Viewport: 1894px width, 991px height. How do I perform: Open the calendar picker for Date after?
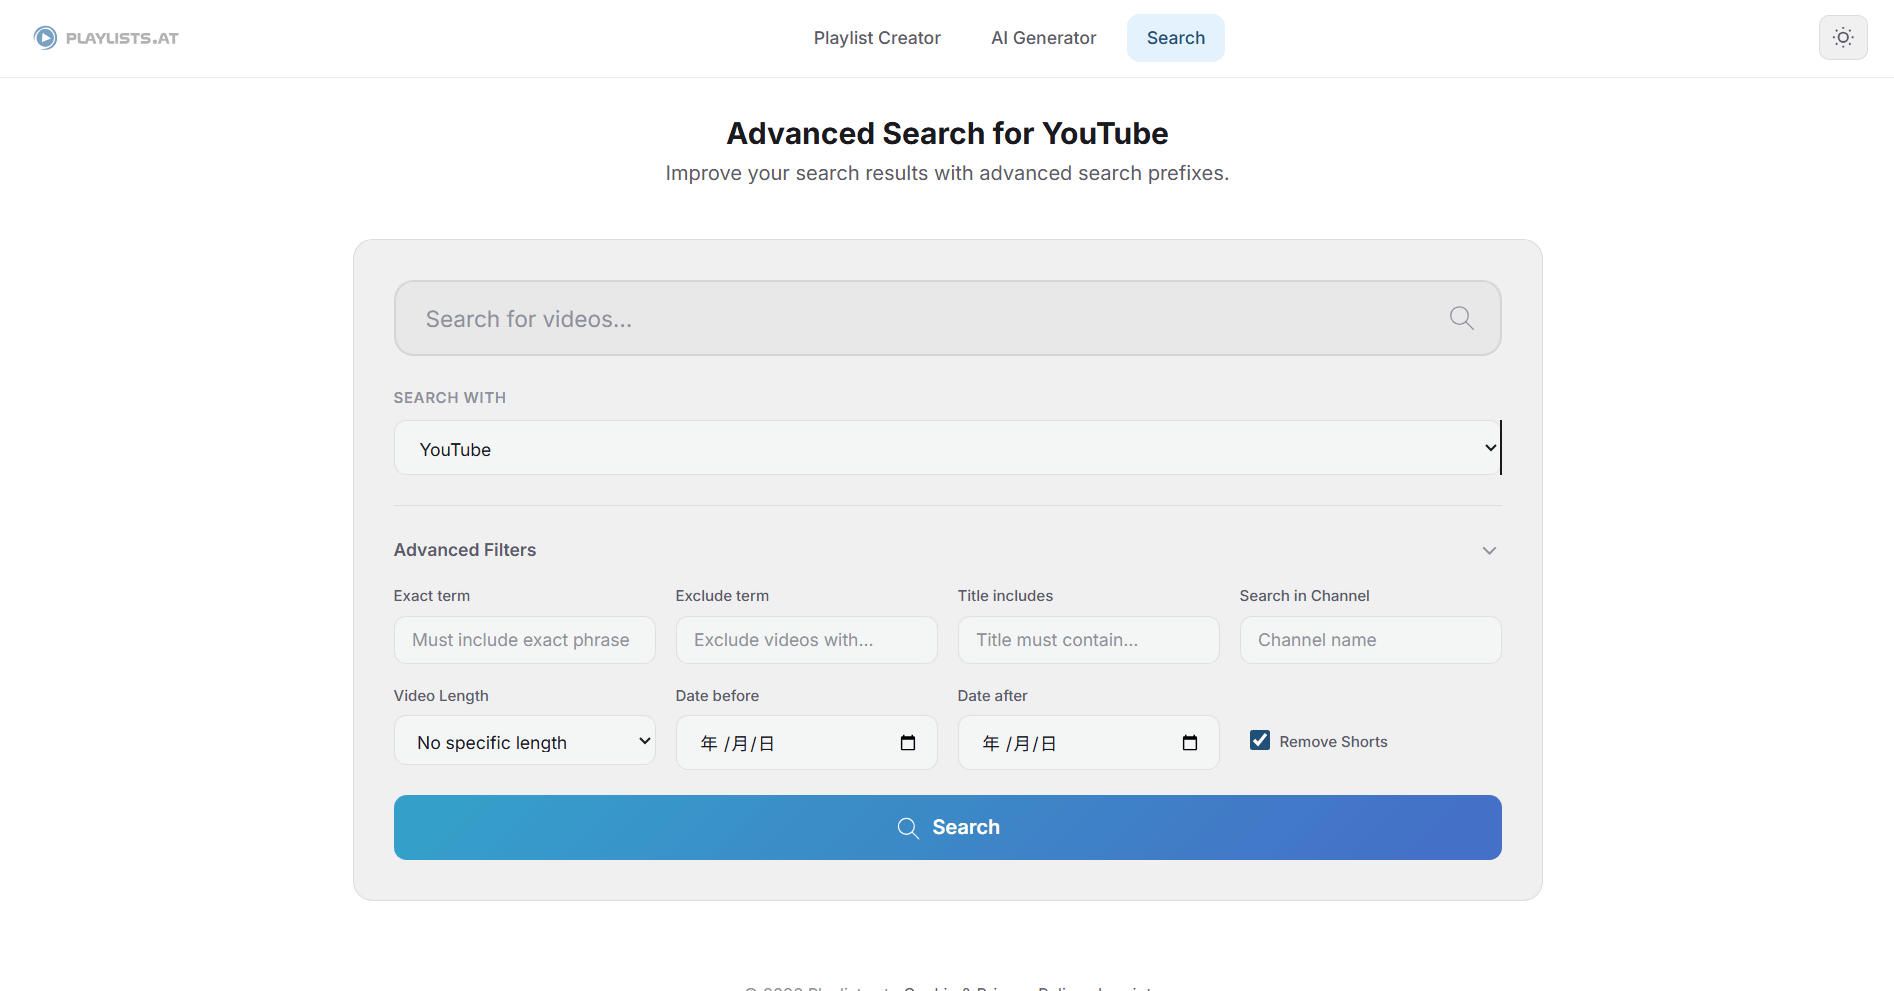(x=1189, y=743)
